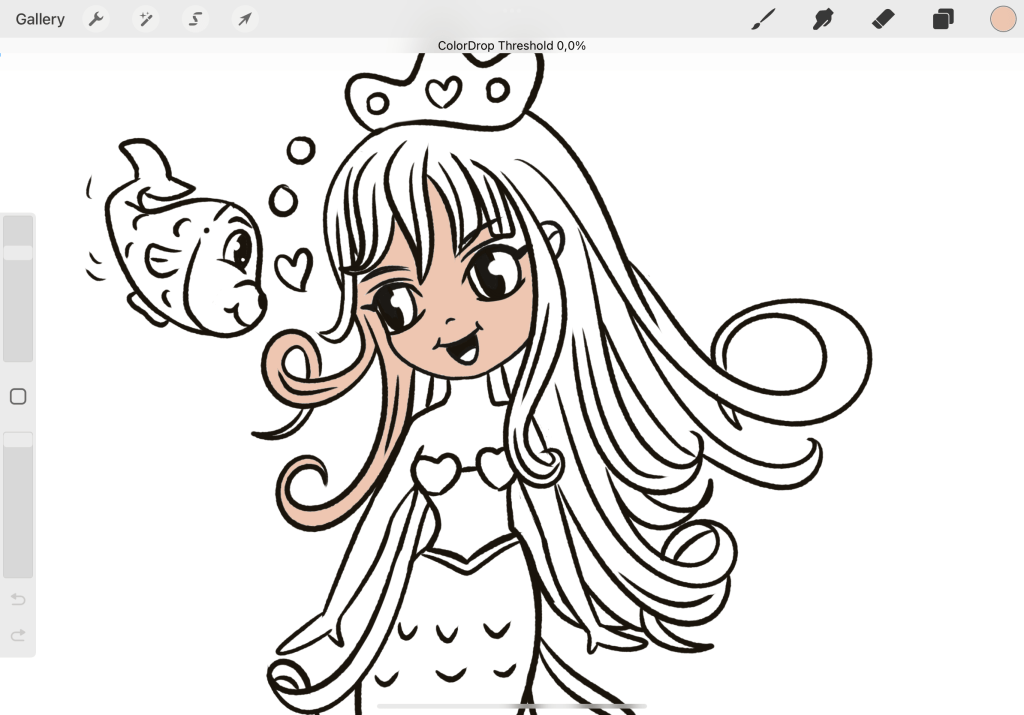
Task: Open the Actions wrench menu
Action: click(96, 19)
